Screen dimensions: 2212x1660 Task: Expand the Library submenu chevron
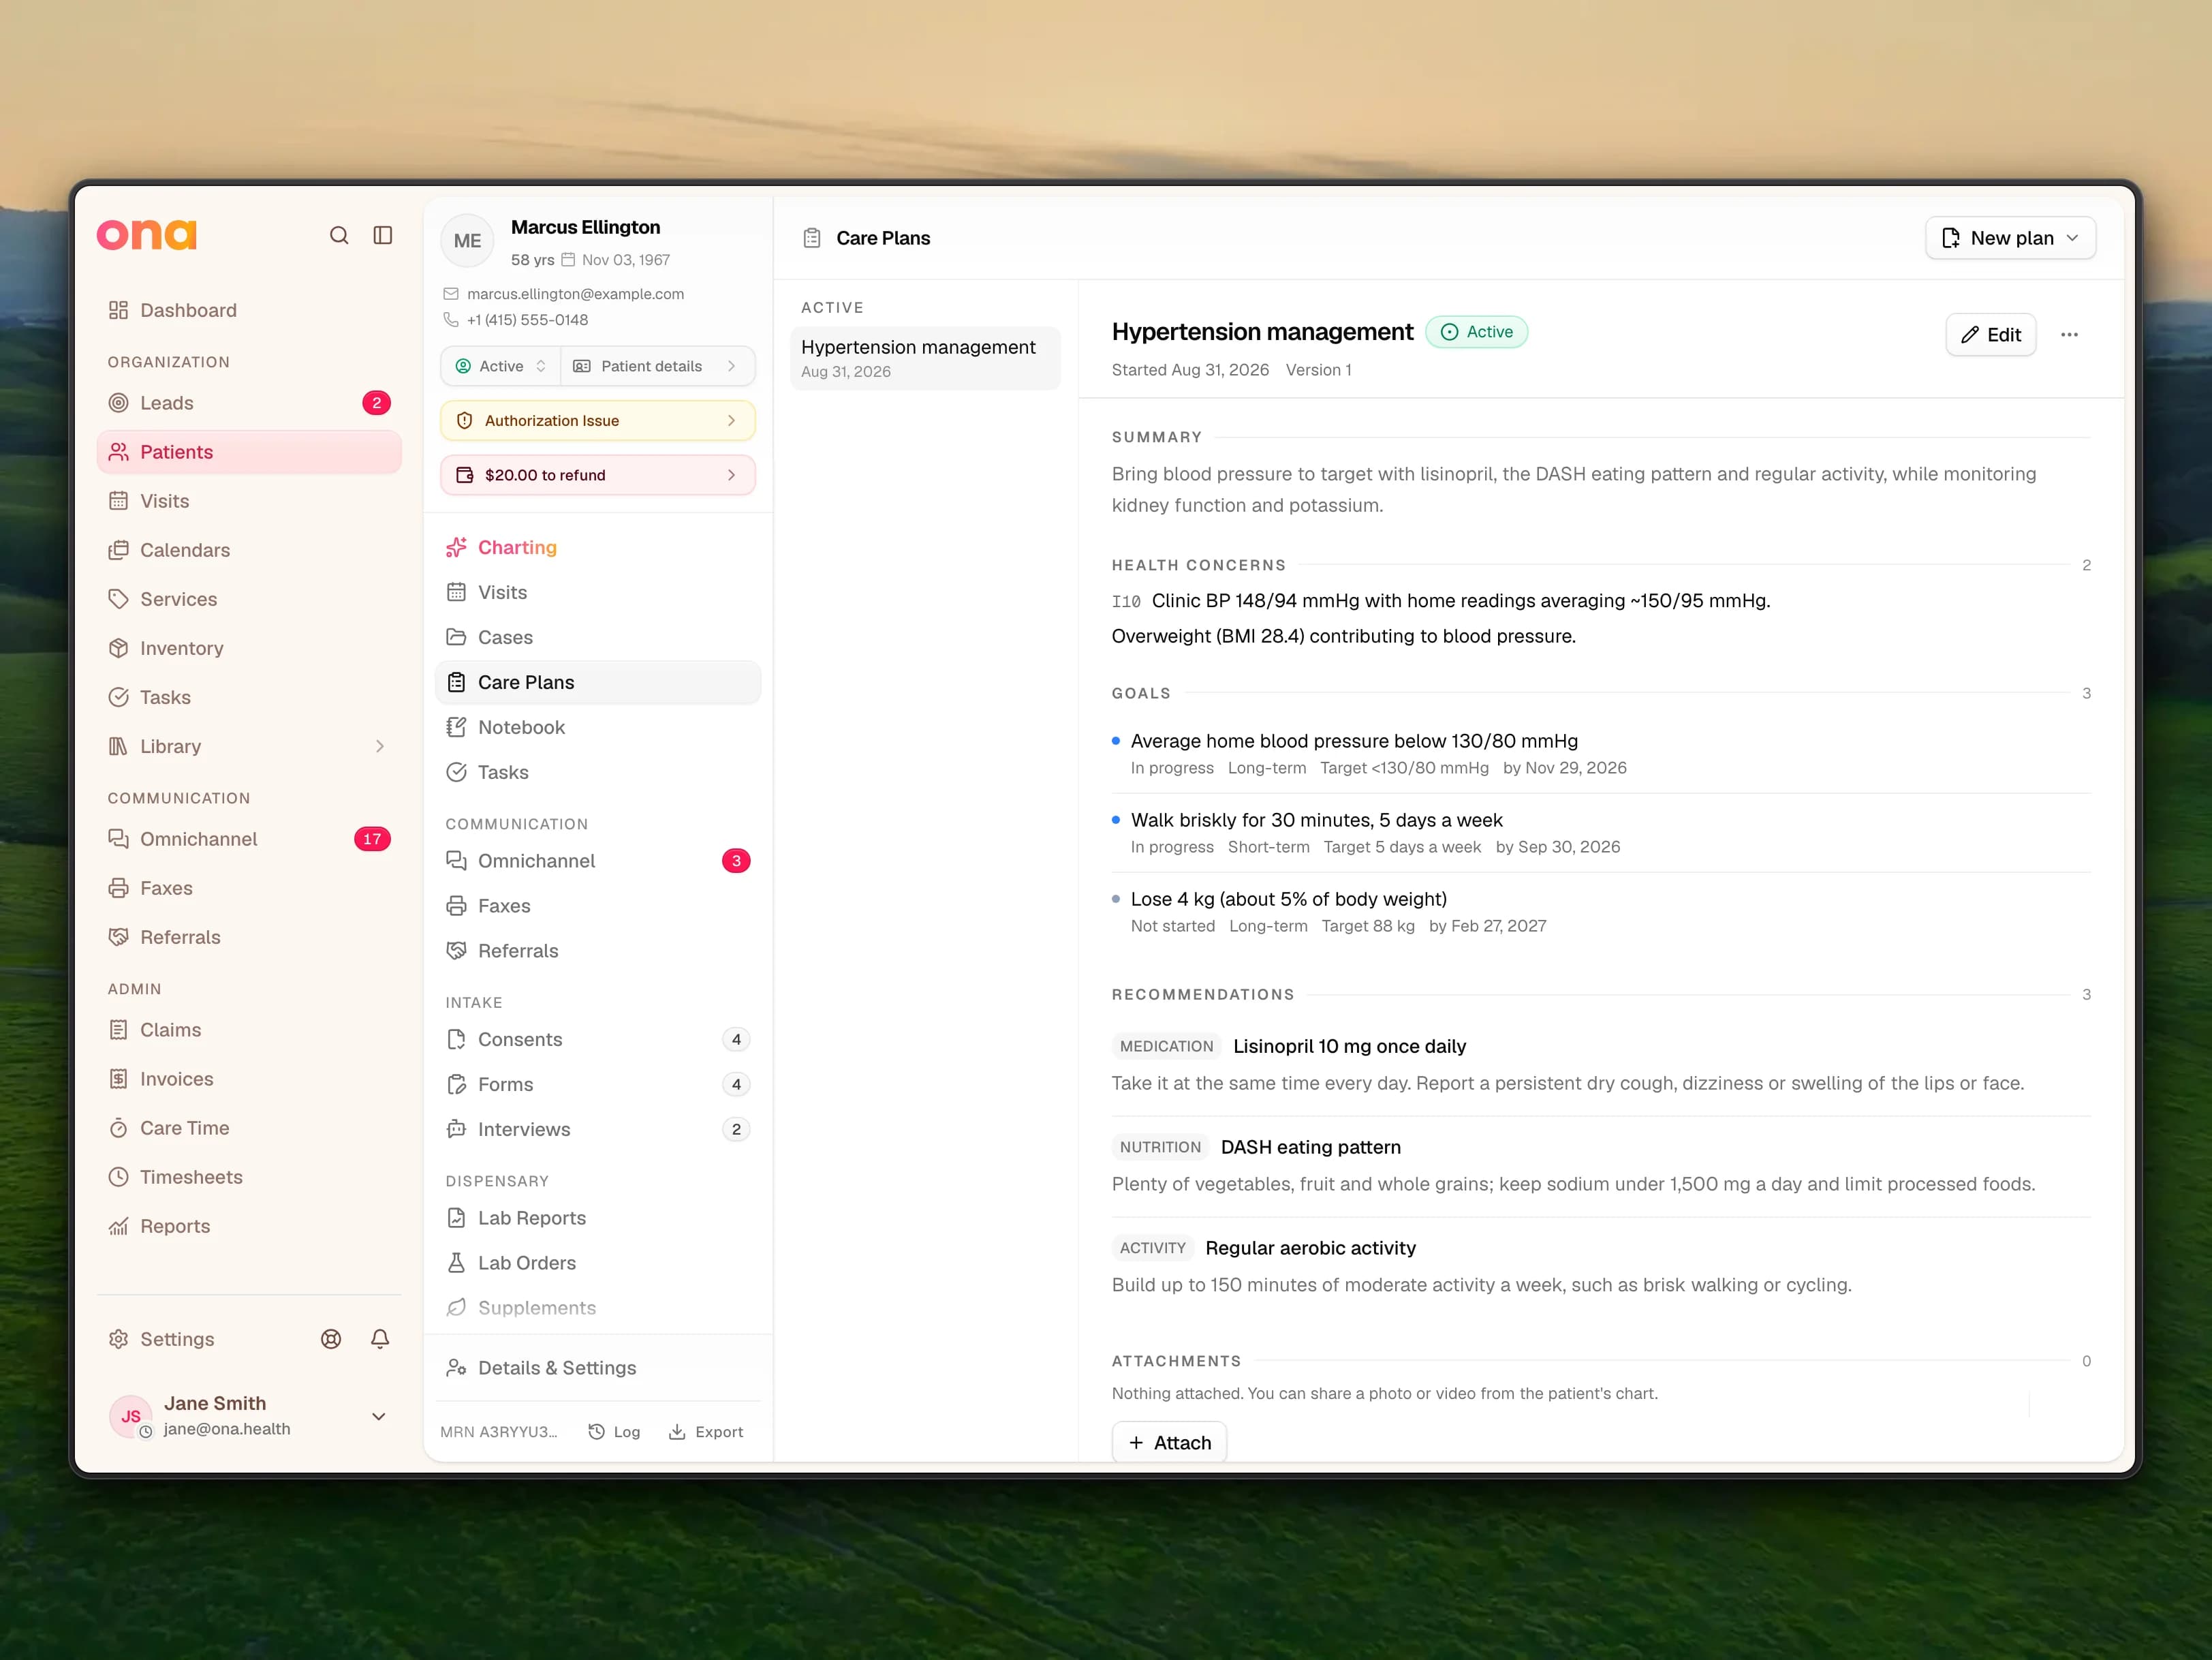click(380, 746)
